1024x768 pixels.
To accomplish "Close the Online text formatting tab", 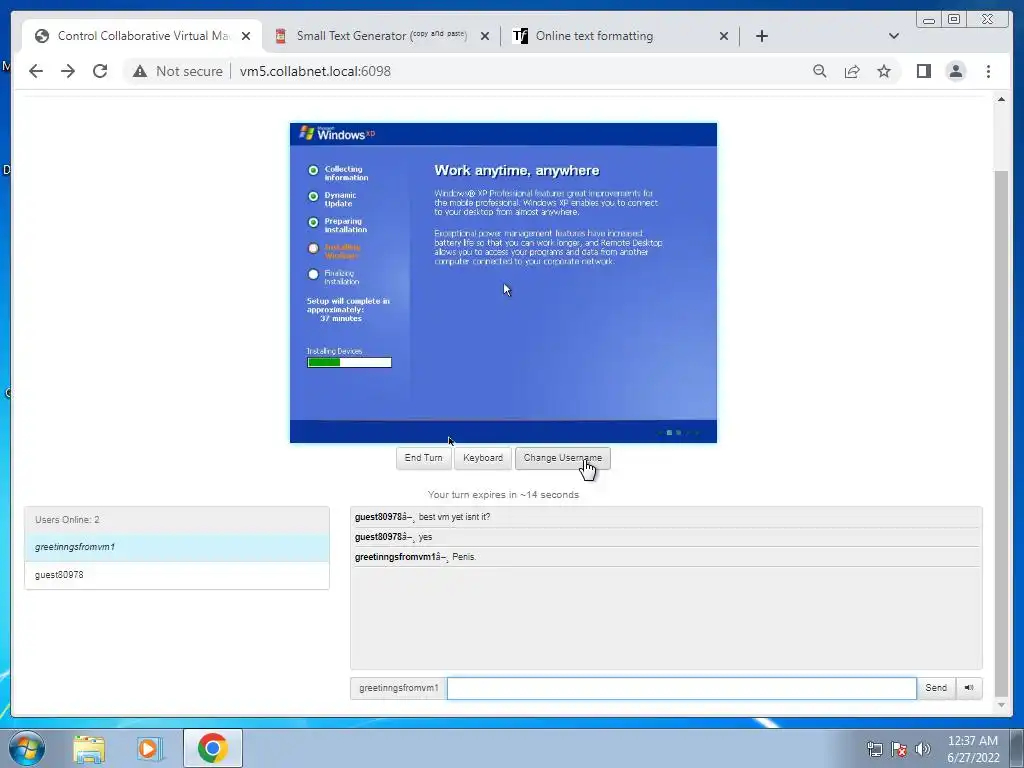I will 724,36.
